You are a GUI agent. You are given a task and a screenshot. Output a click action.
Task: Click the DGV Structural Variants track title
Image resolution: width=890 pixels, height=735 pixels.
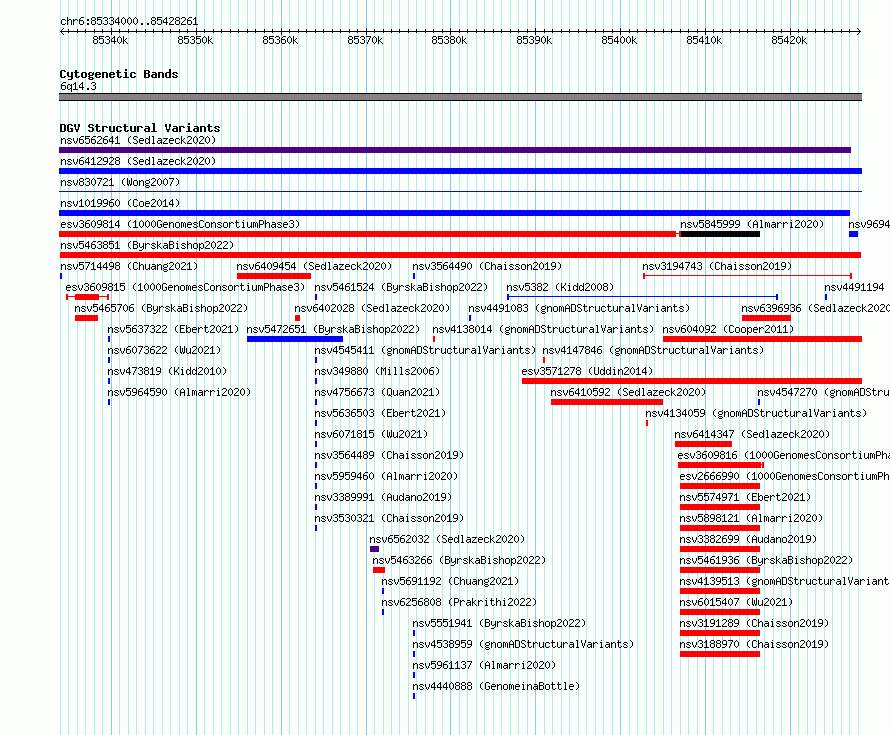coord(140,128)
